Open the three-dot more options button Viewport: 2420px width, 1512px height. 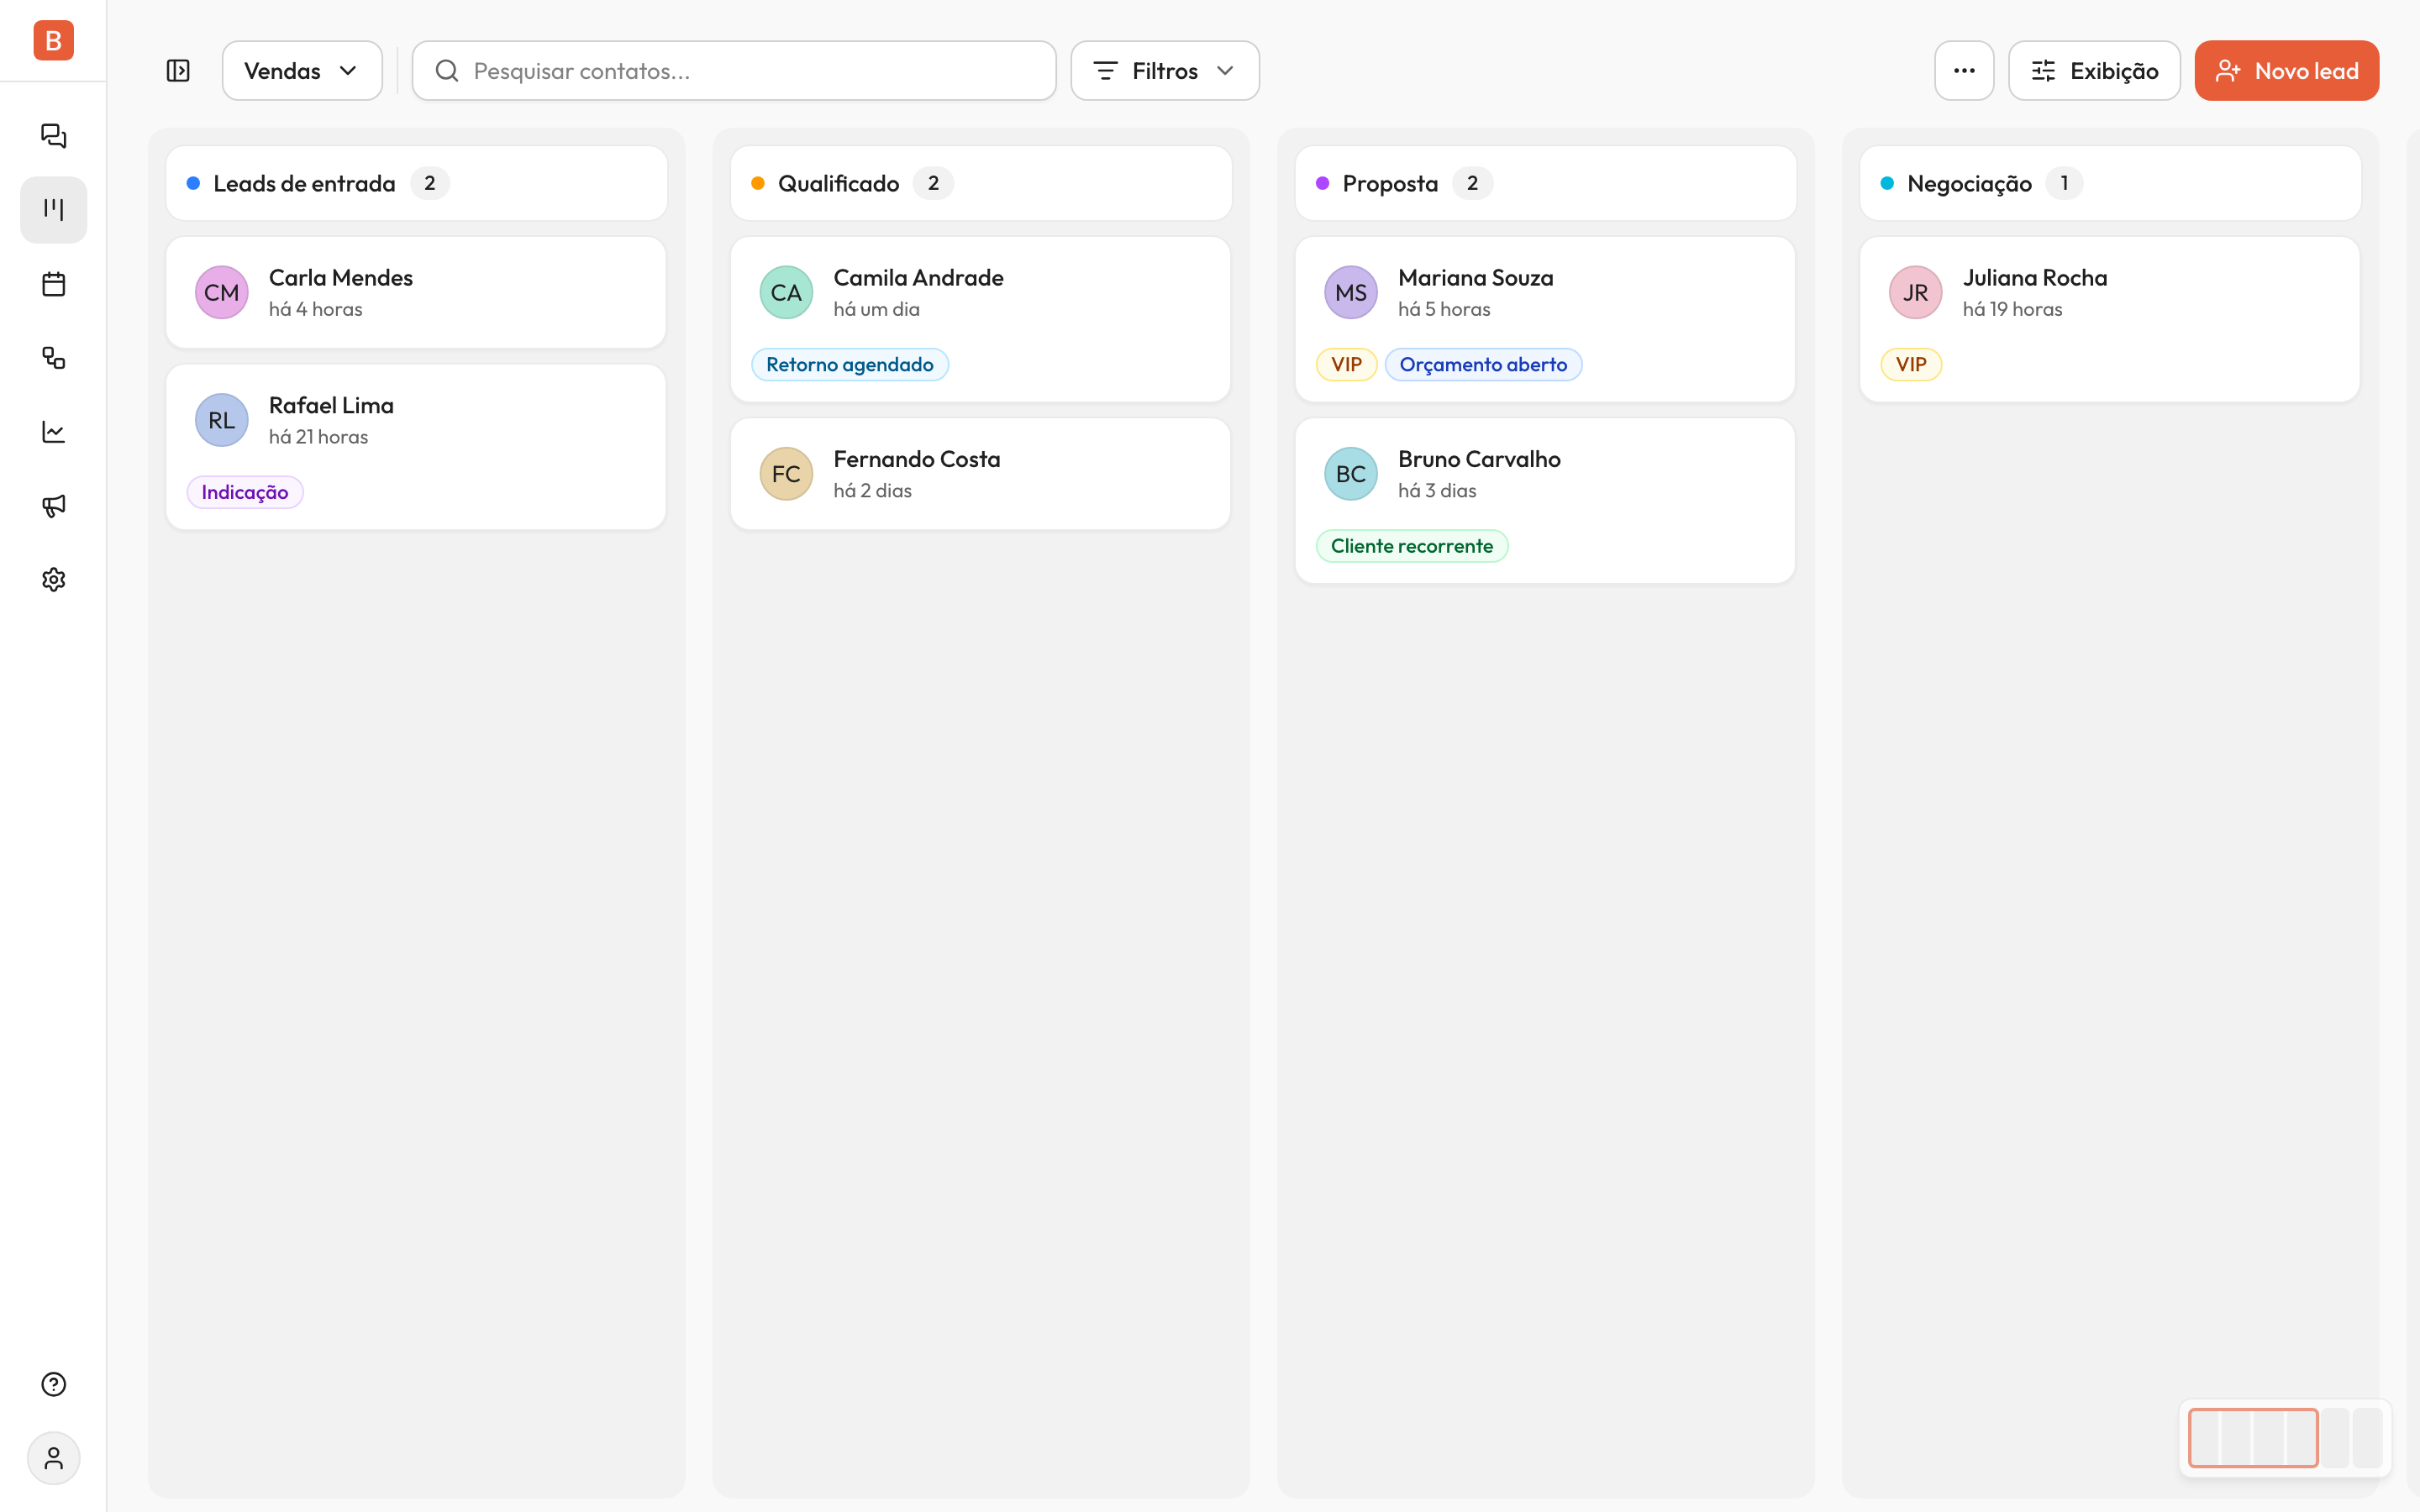click(x=1964, y=71)
